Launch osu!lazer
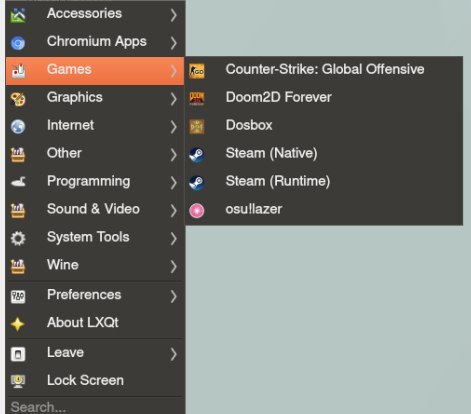Viewport: 471px width, 414px height. click(x=324, y=211)
